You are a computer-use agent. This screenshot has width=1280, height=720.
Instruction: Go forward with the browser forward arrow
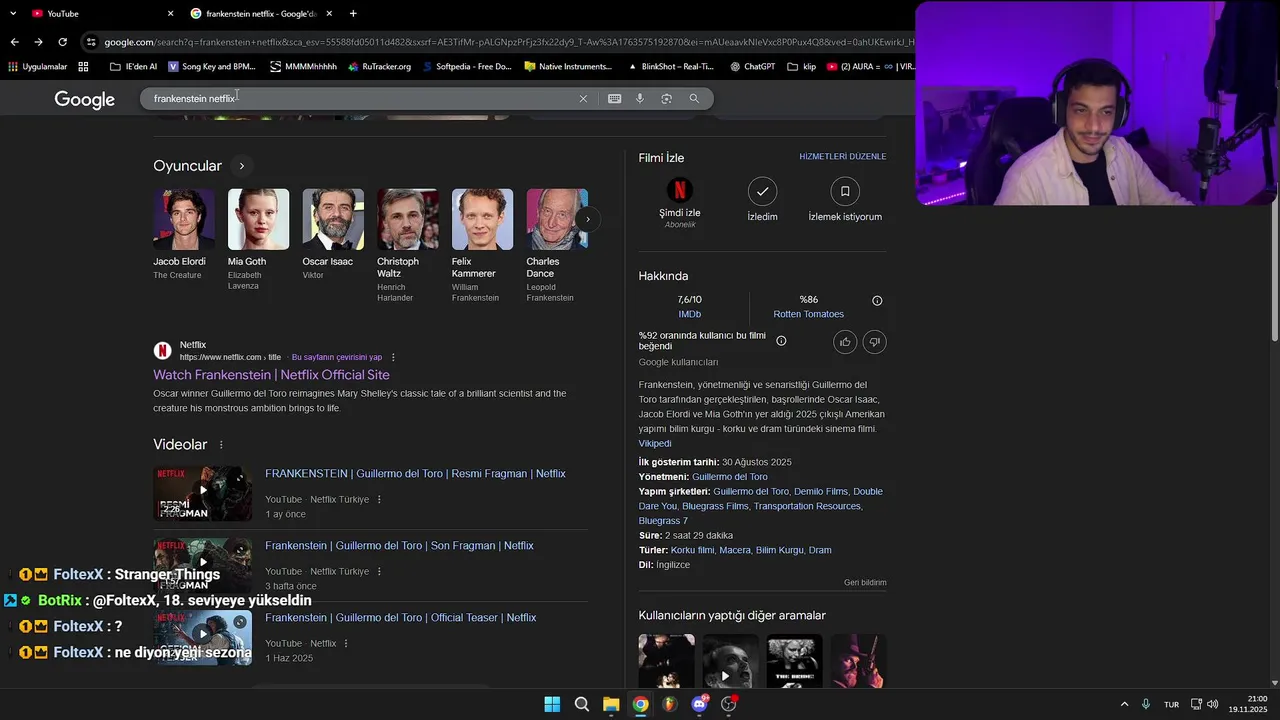(x=38, y=42)
